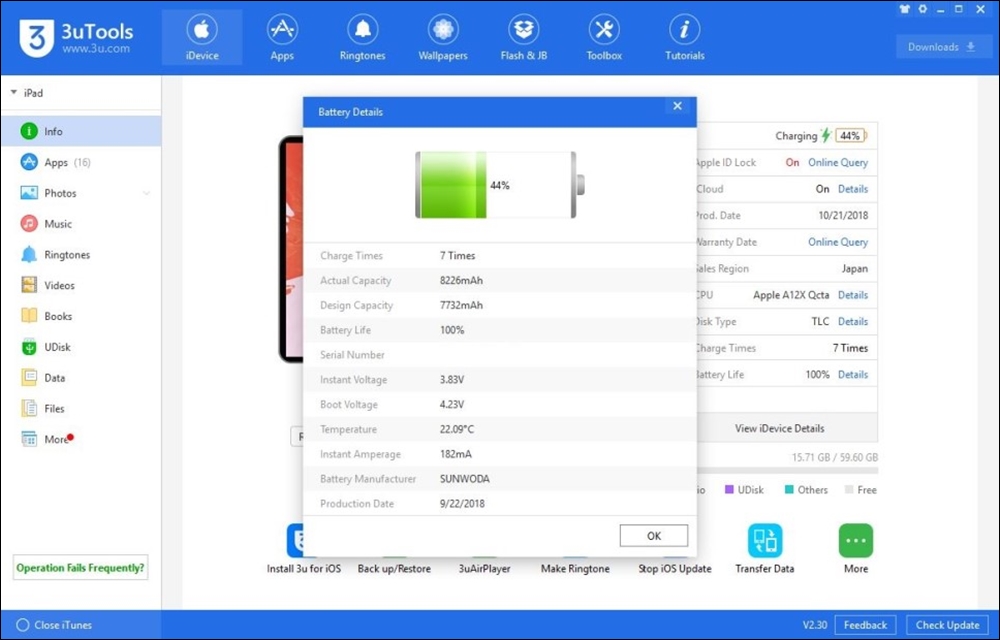Open Disk Type Details link
Viewport: 1000px width, 640px height.
[853, 322]
